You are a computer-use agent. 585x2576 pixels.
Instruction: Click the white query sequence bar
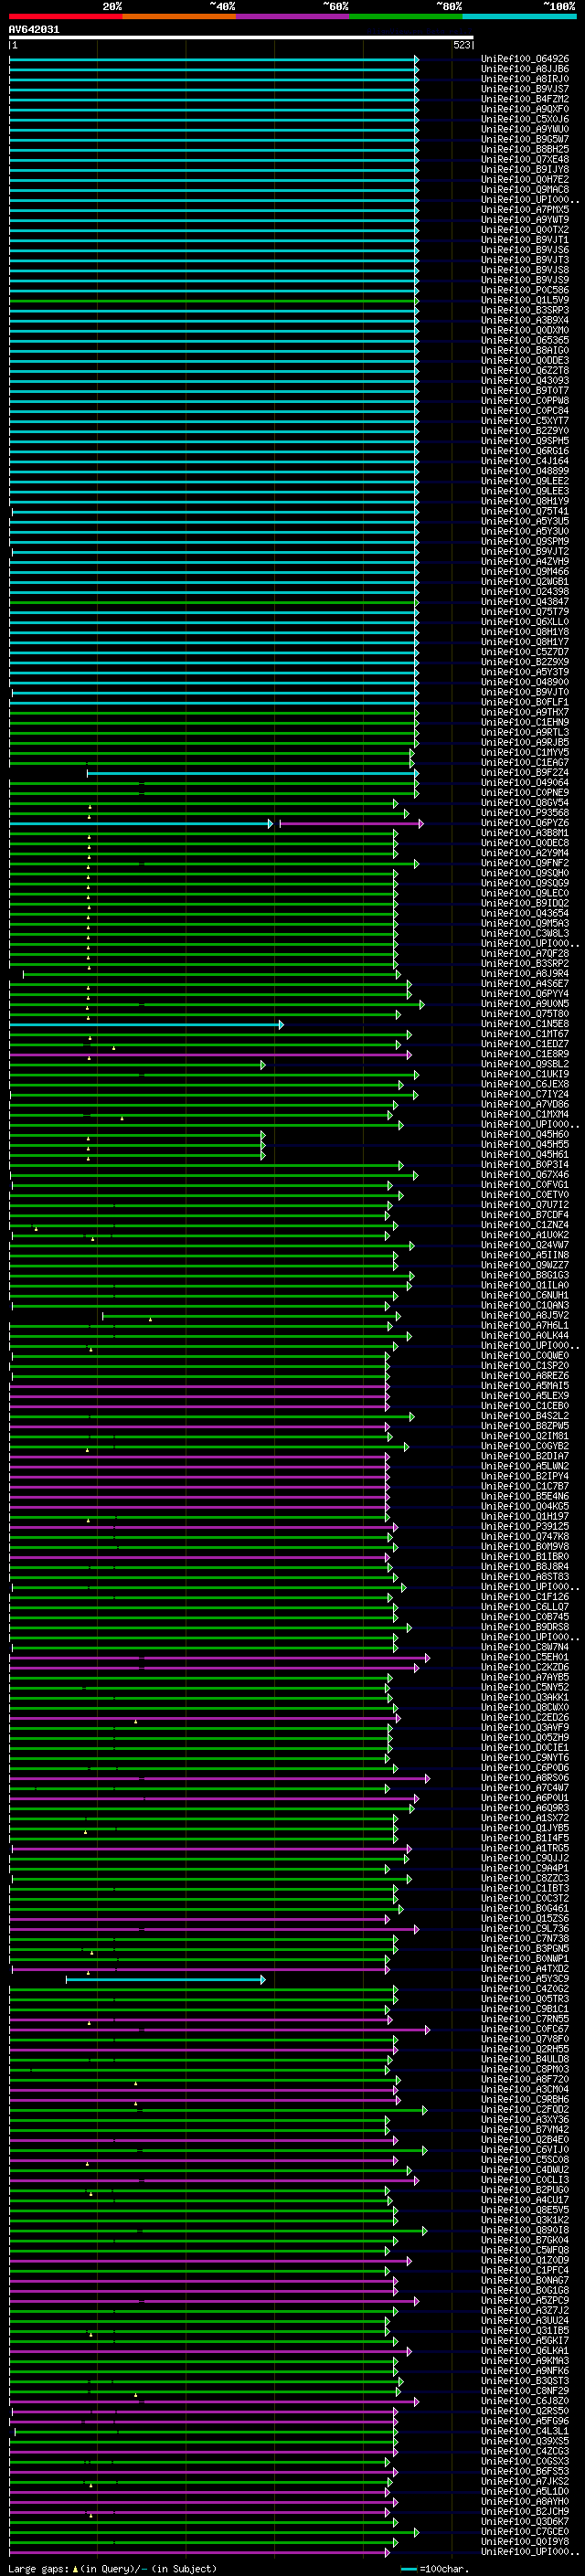pyautogui.click(x=241, y=38)
